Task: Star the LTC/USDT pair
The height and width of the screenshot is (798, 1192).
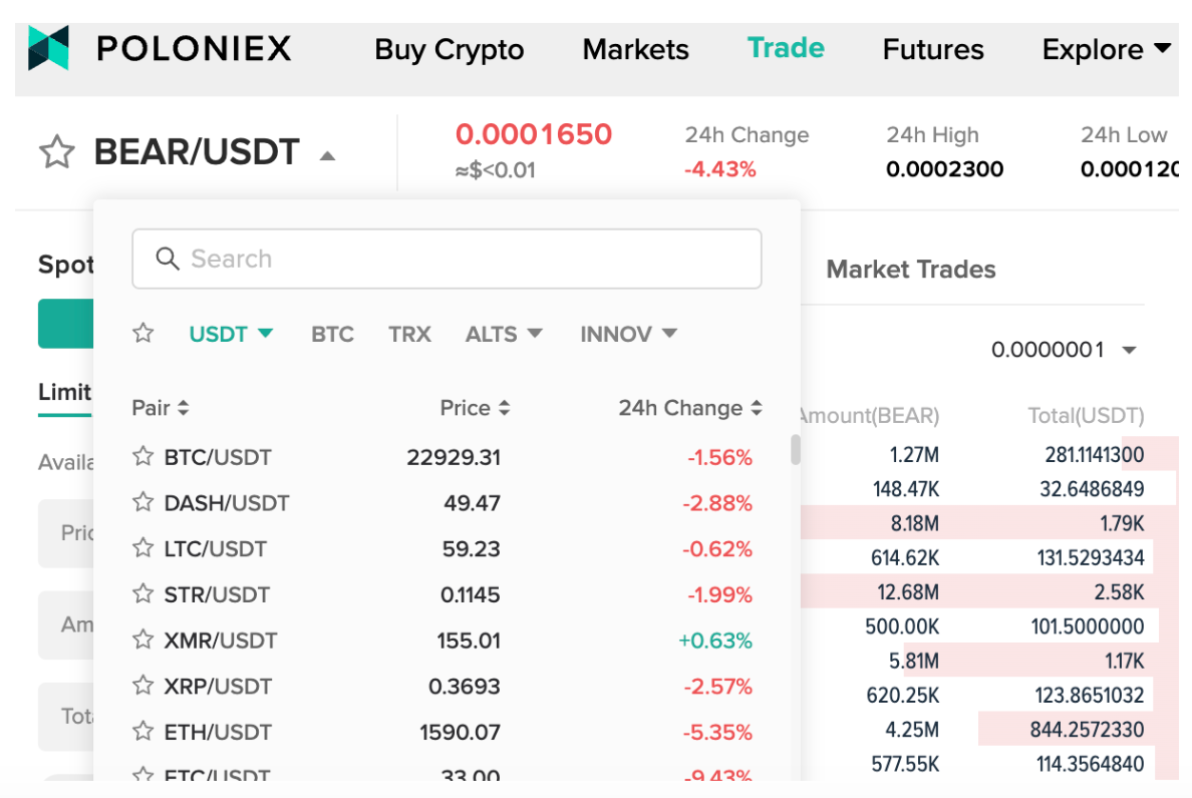Action: pyautogui.click(x=143, y=547)
